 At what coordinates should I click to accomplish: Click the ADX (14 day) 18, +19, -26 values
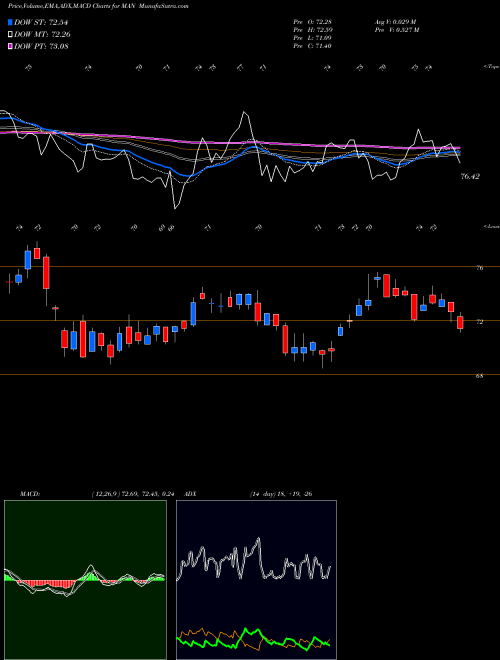[281, 494]
